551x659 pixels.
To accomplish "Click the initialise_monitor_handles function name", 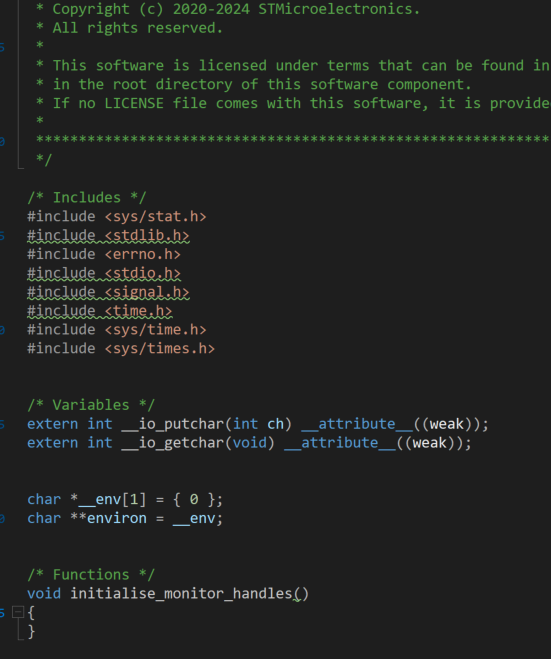I will (x=181, y=593).
